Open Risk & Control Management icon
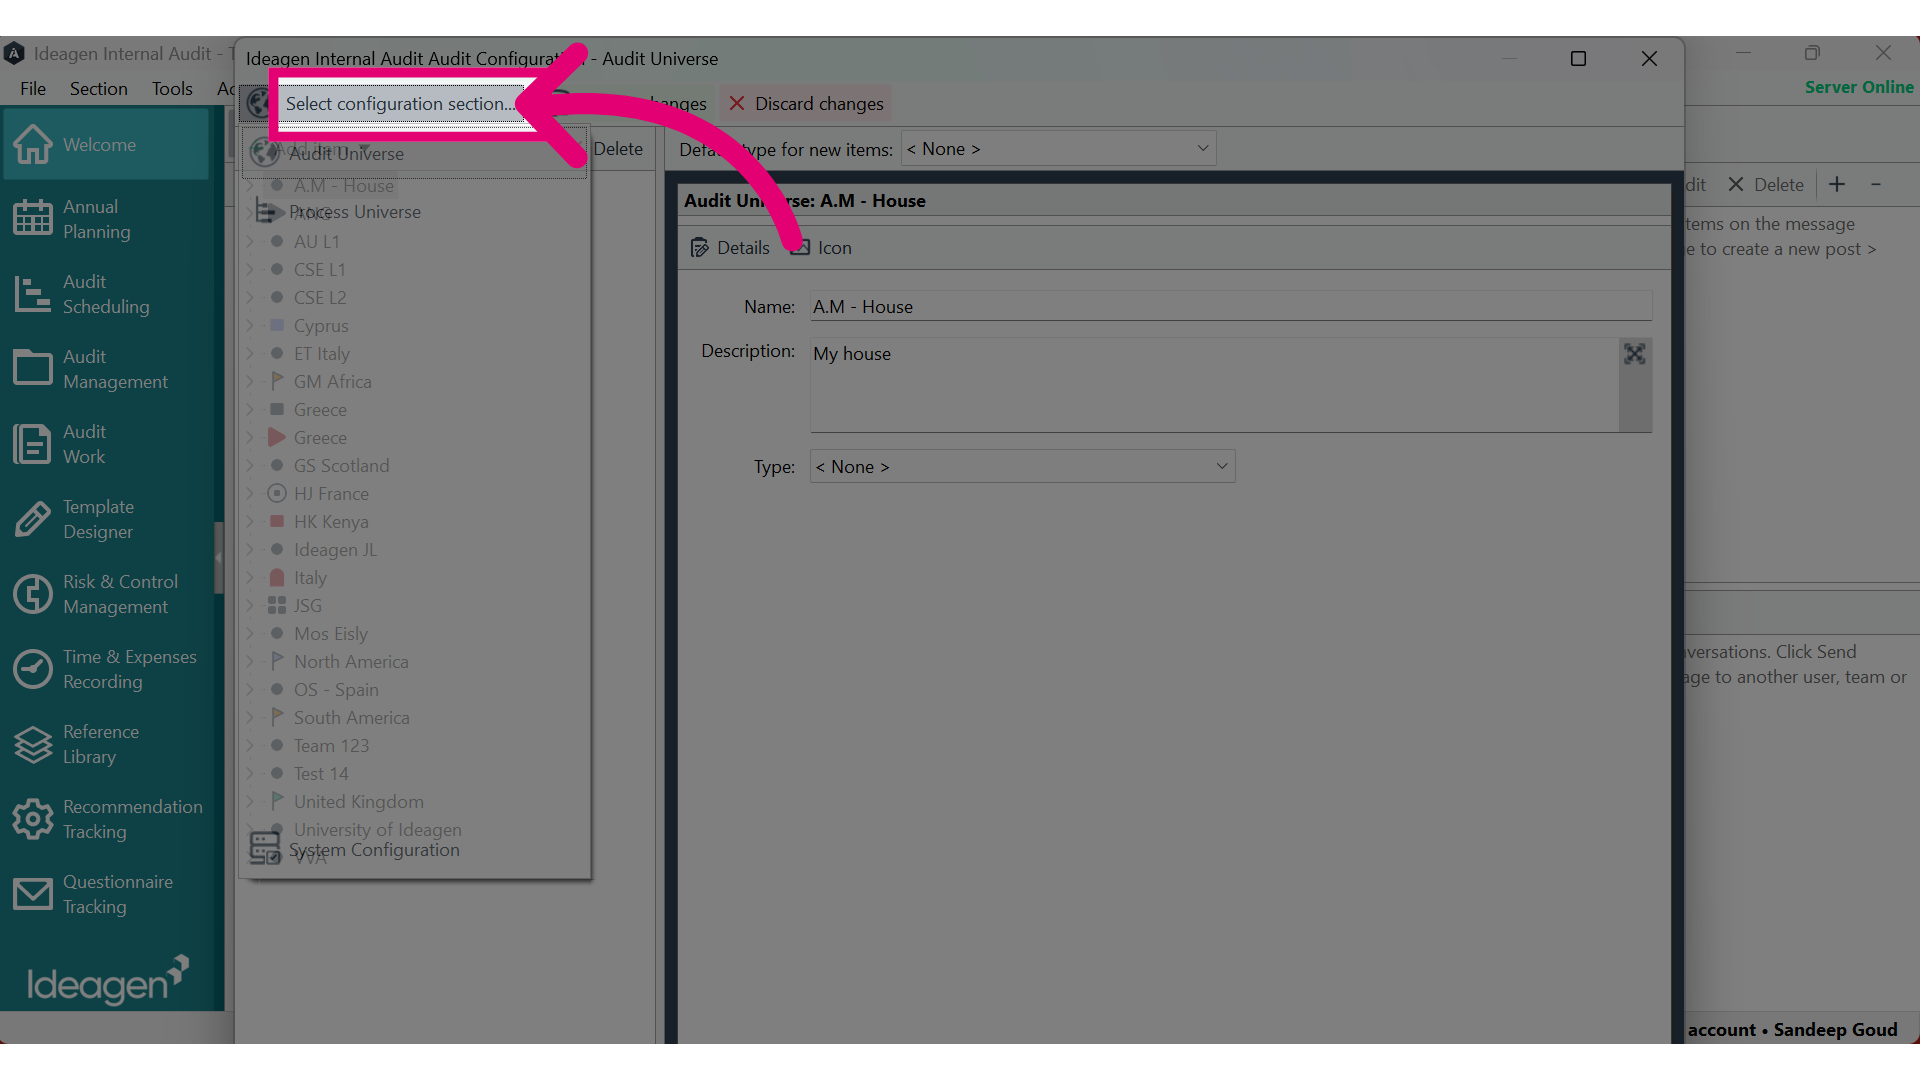This screenshot has width=1920, height=1080. [x=33, y=594]
